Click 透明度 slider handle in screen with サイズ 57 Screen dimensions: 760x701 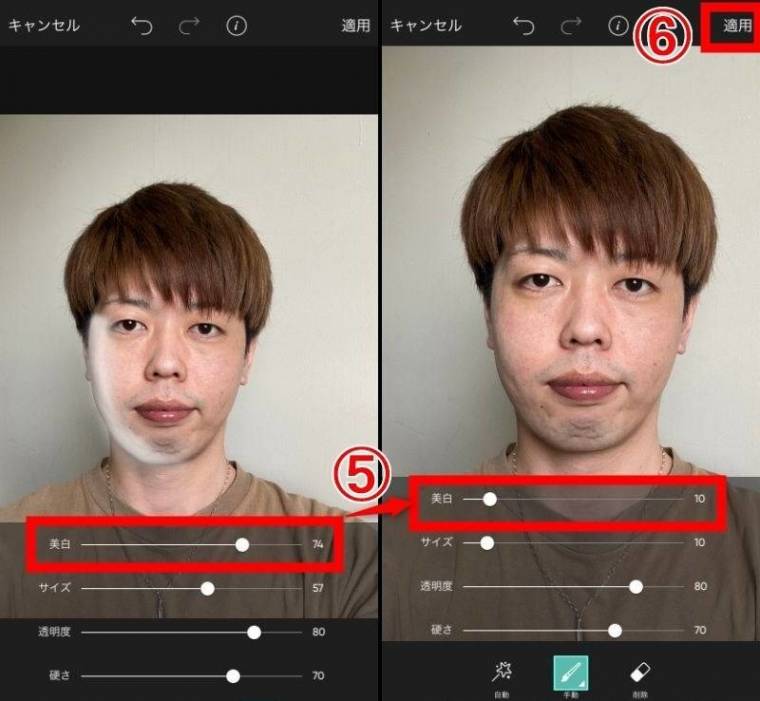point(254,632)
